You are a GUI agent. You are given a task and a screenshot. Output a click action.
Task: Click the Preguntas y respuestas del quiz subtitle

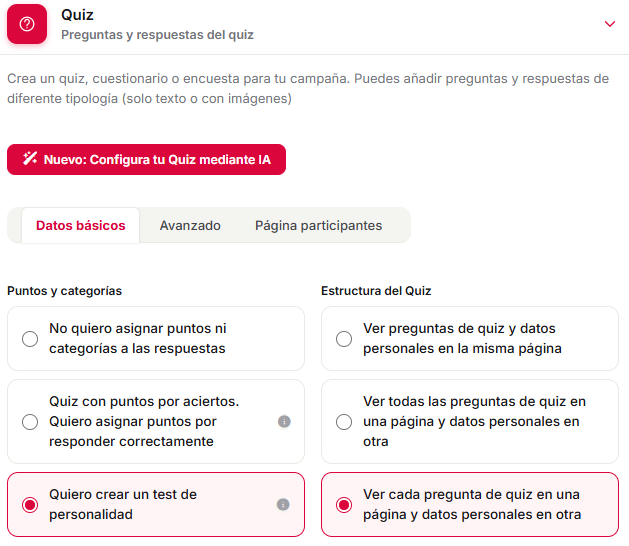157,35
